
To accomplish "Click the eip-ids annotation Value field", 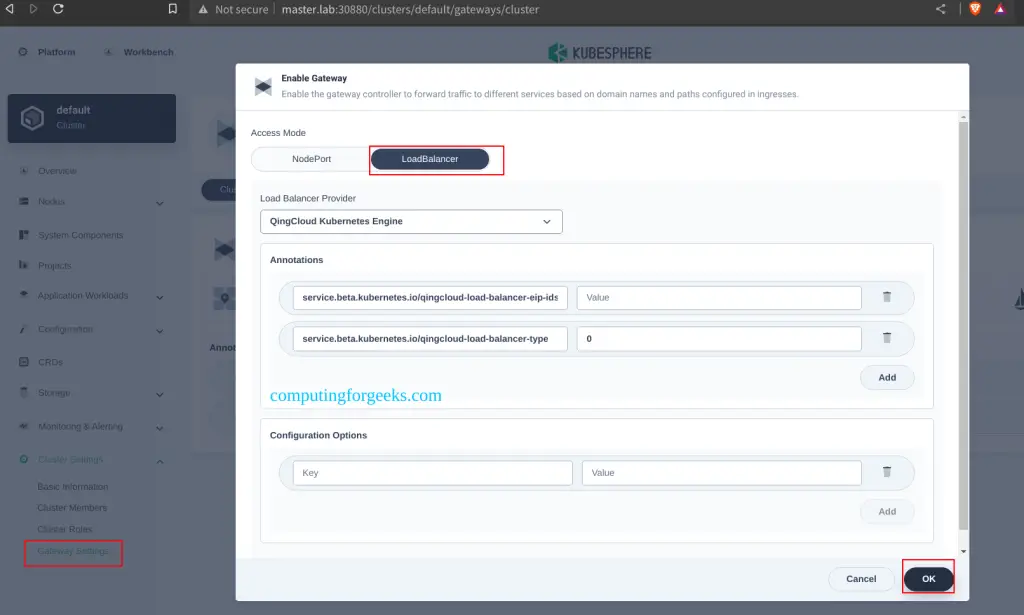I will pos(718,298).
